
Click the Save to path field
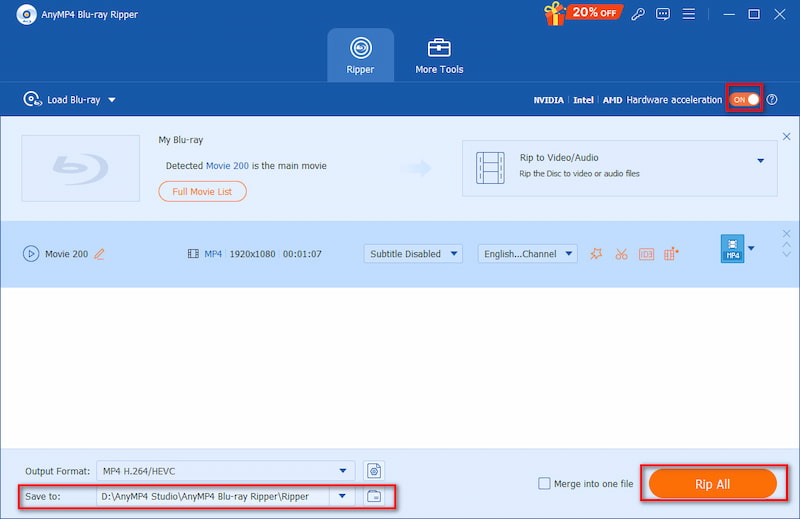click(x=215, y=496)
